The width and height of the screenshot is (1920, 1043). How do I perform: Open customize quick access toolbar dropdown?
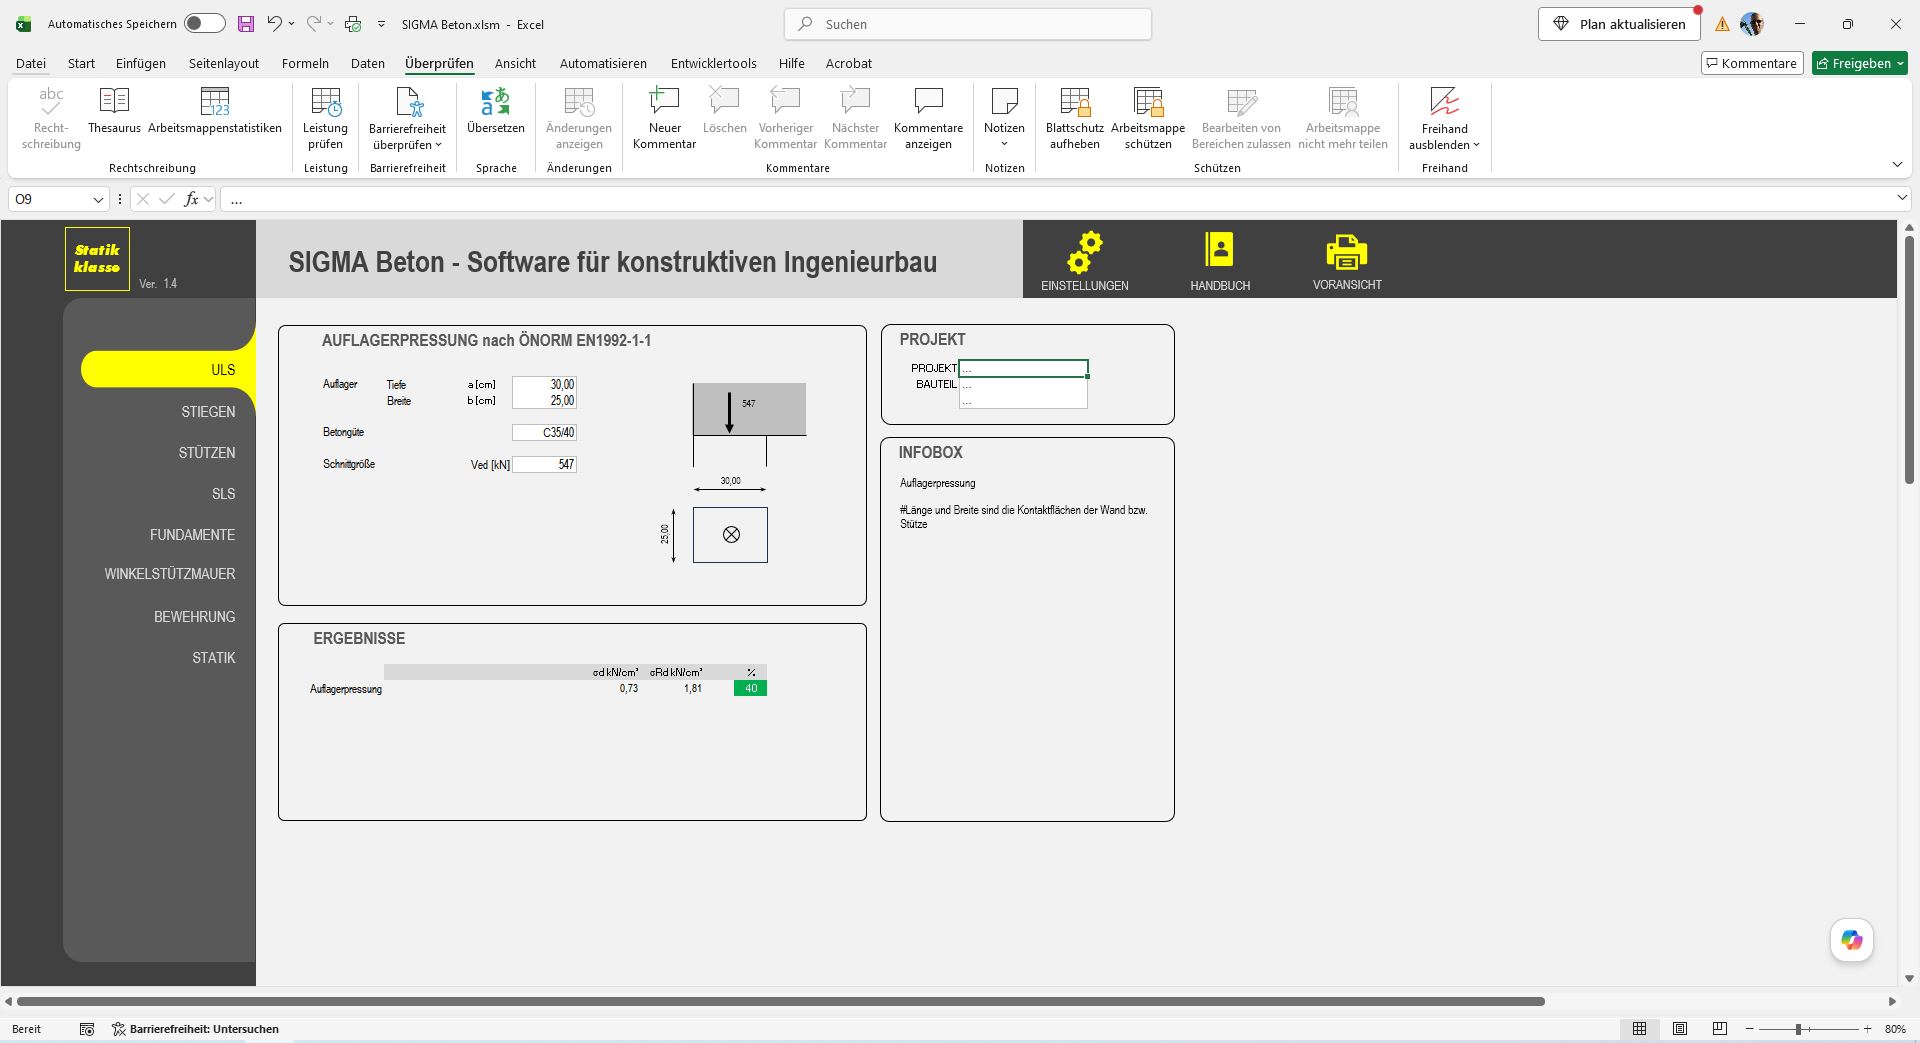pos(382,24)
